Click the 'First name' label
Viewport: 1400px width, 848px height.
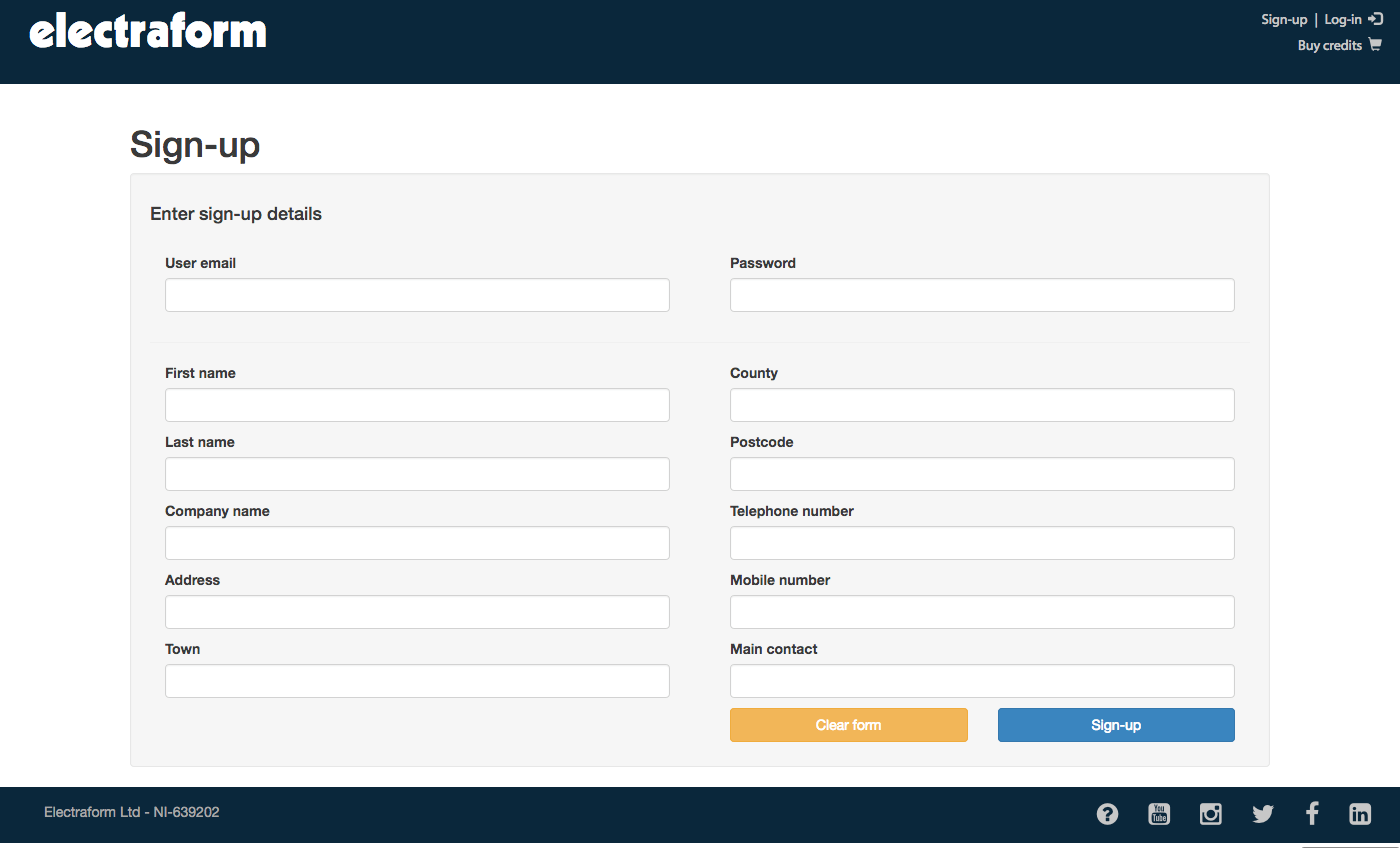200,373
